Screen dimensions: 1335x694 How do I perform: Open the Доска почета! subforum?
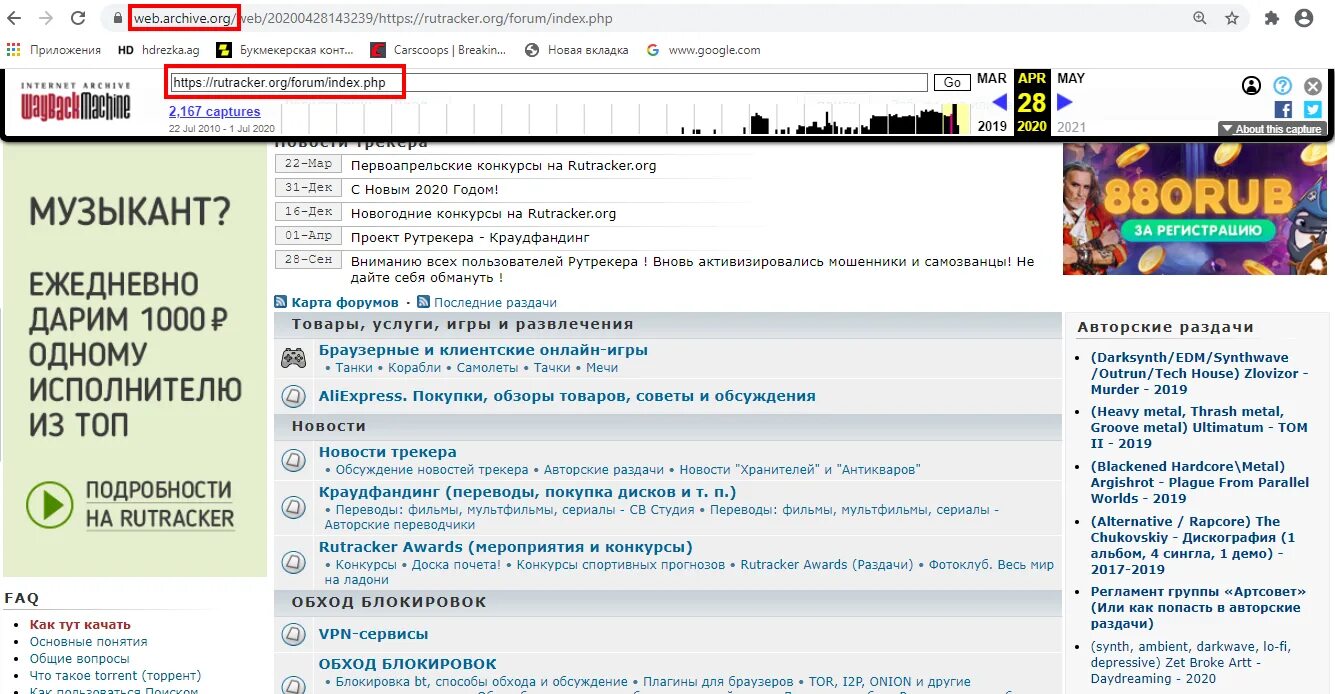pos(456,565)
